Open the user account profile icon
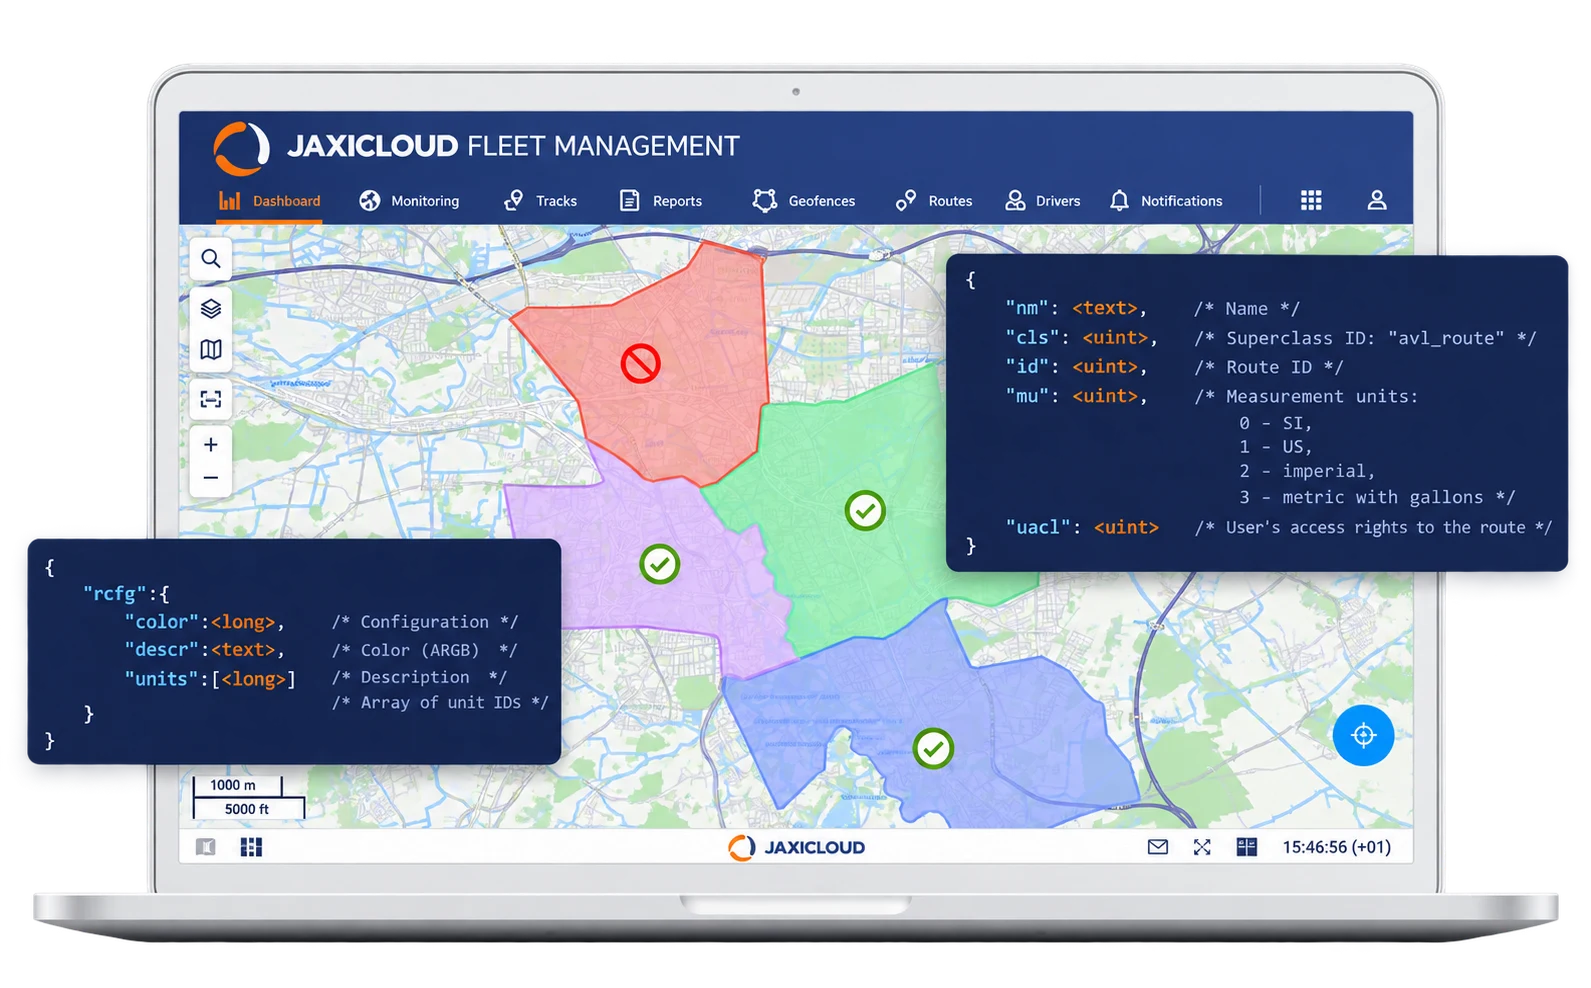The width and height of the screenshot is (1591, 988). (1377, 200)
